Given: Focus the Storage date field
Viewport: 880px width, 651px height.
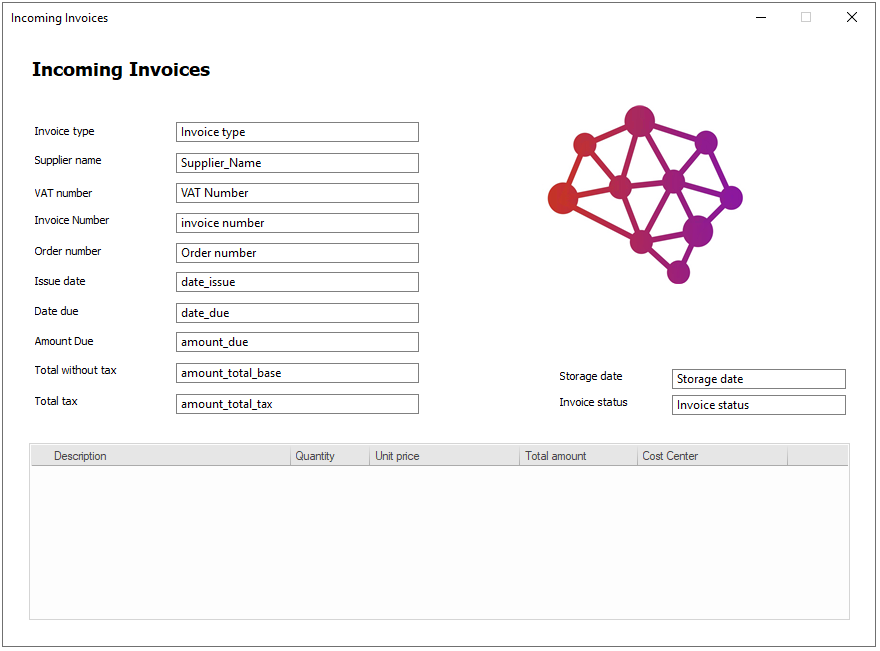Looking at the screenshot, I should [758, 379].
